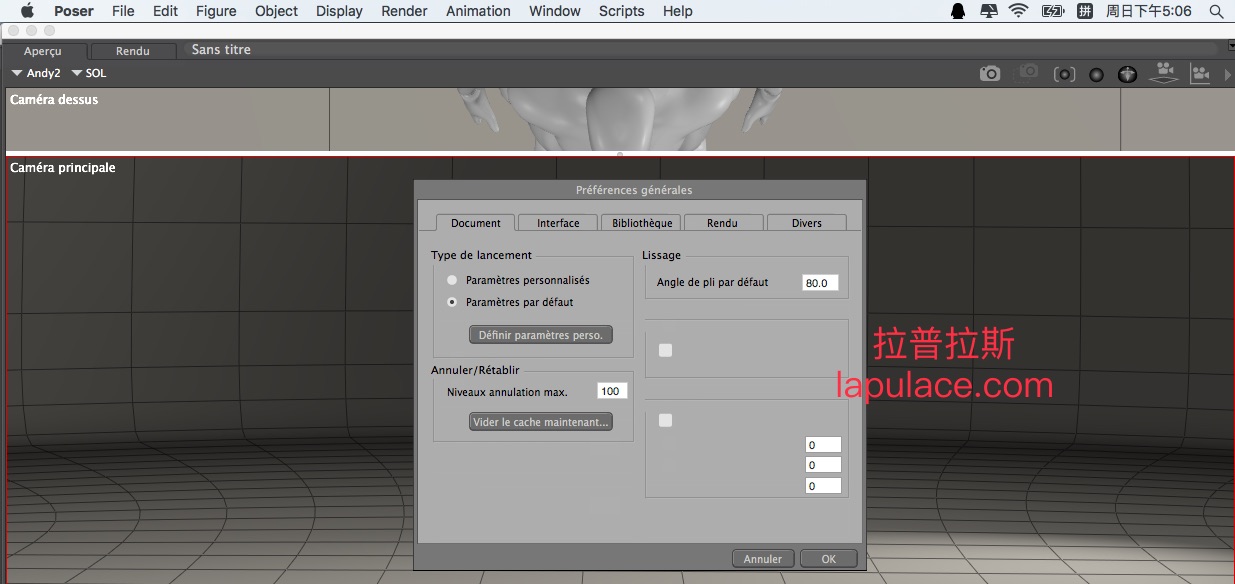The image size is (1235, 584).
Task: Expand the preview toolbar with the right arrow
Action: (x=1228, y=74)
